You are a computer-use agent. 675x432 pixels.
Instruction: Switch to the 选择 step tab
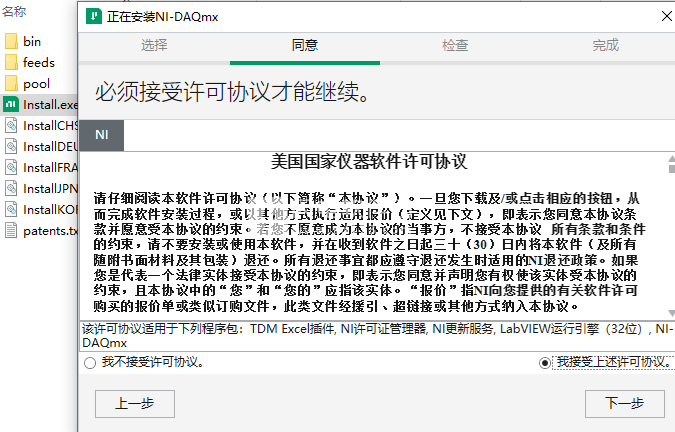pos(154,45)
